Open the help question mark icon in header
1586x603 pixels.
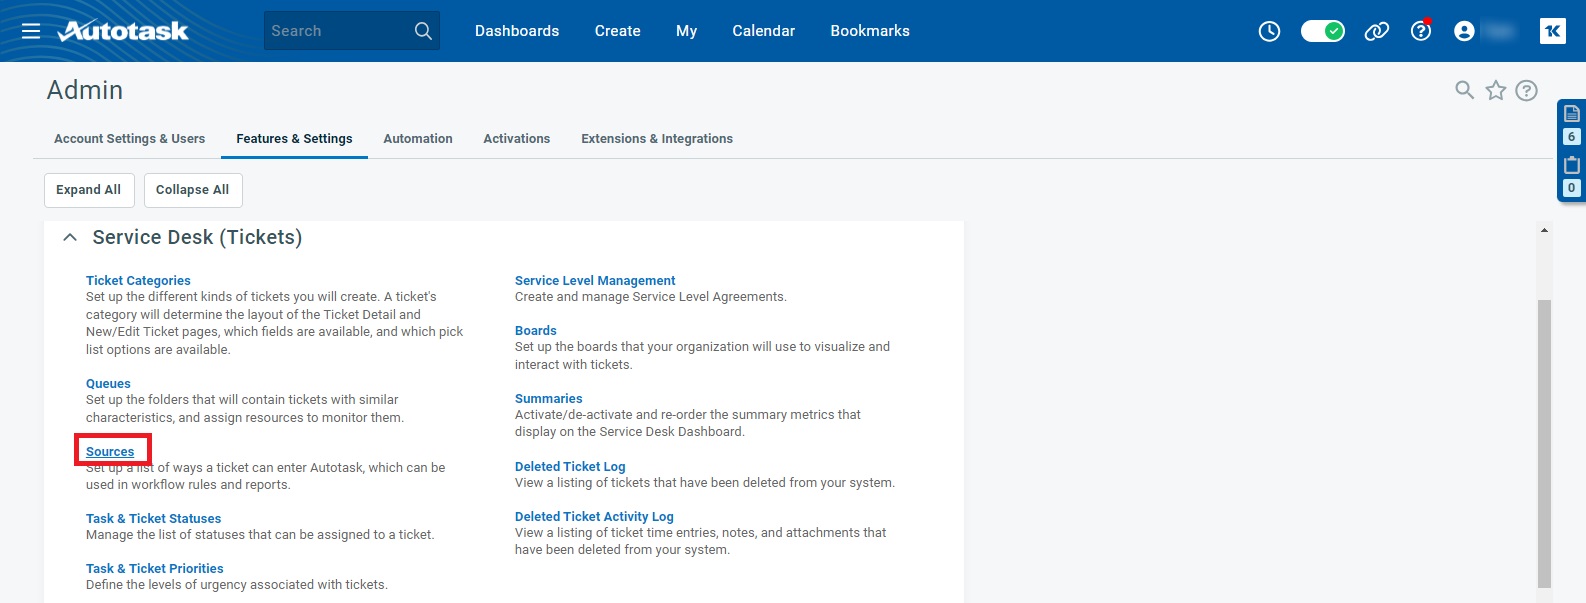1420,31
